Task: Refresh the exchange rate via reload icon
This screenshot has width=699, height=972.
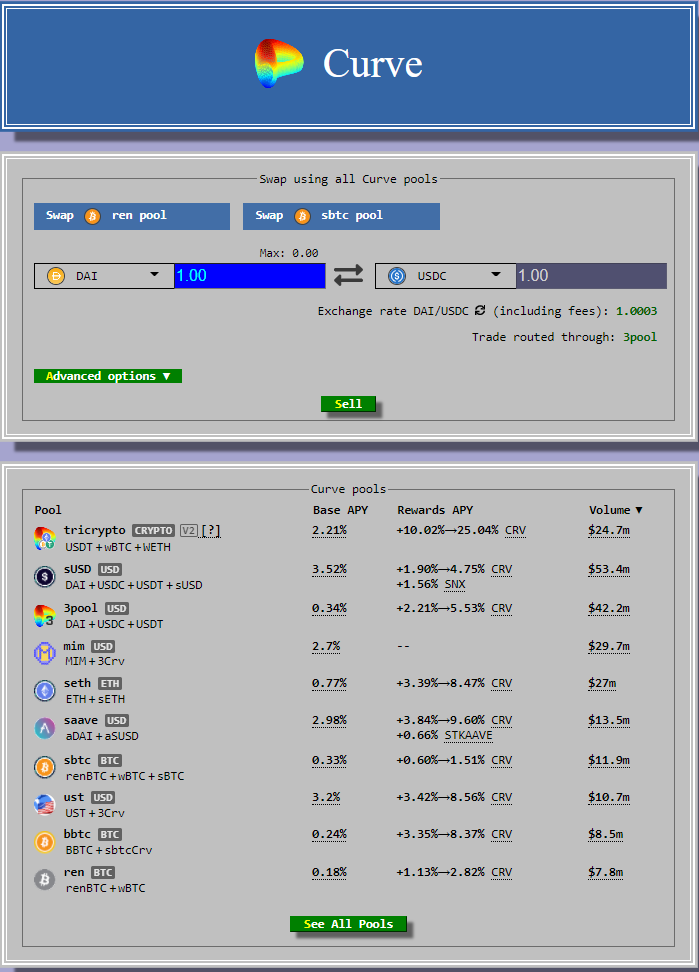Action: [480, 311]
